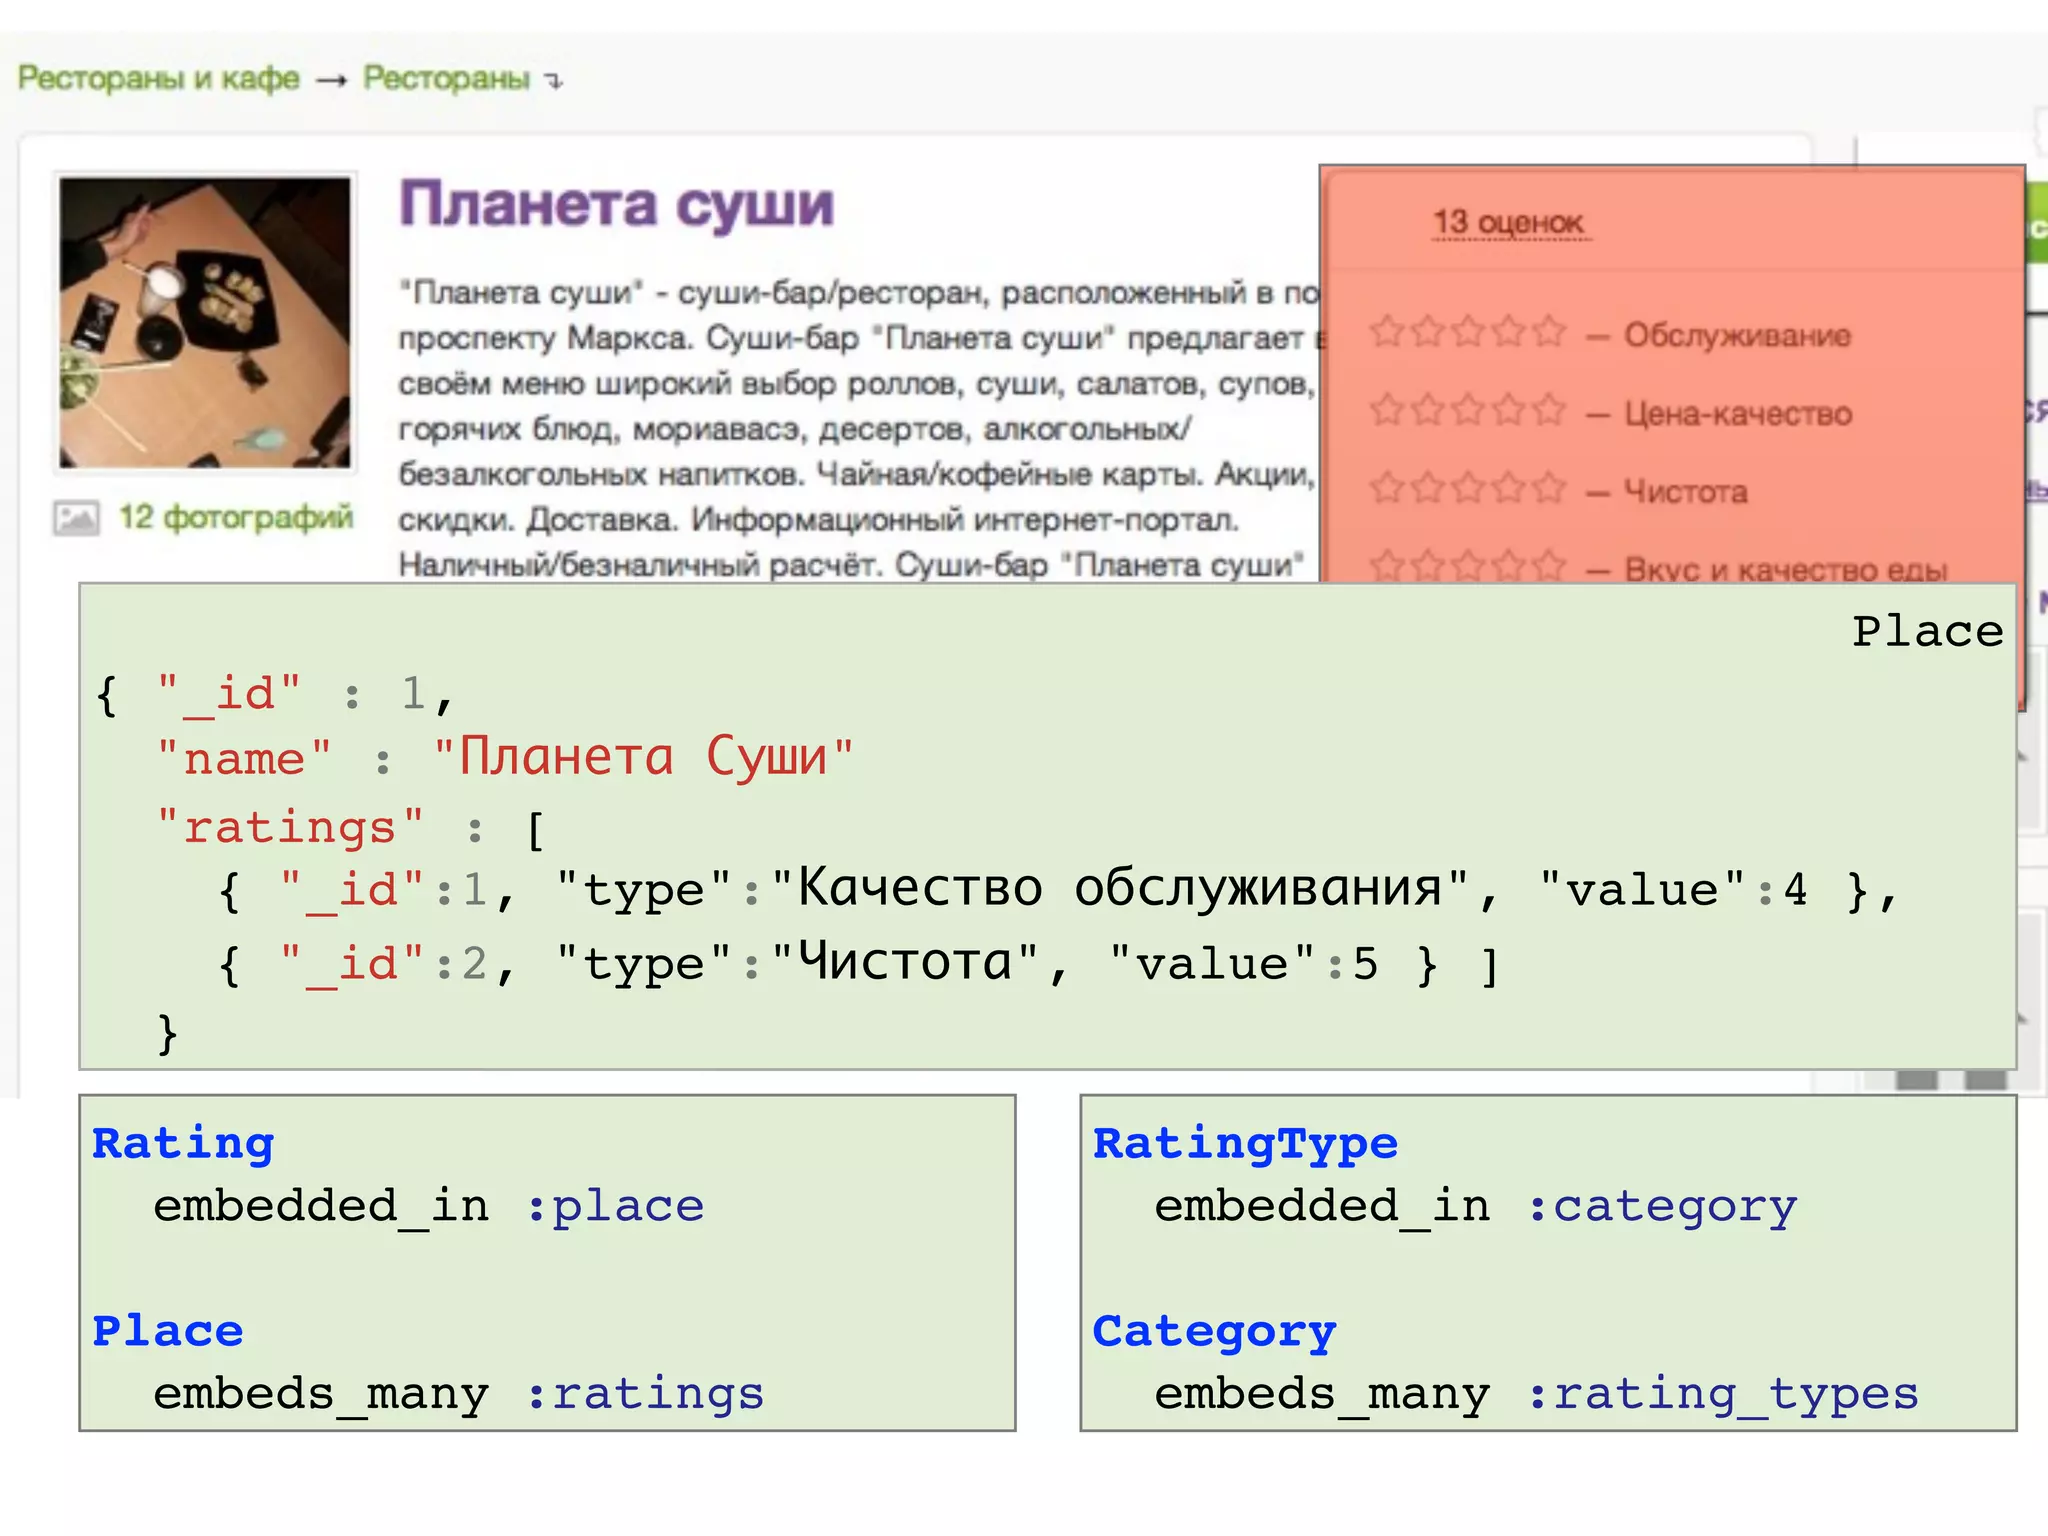This screenshot has width=2048, height=1536.
Task: Click the Чистота rating label
Action: pyautogui.click(x=1686, y=491)
